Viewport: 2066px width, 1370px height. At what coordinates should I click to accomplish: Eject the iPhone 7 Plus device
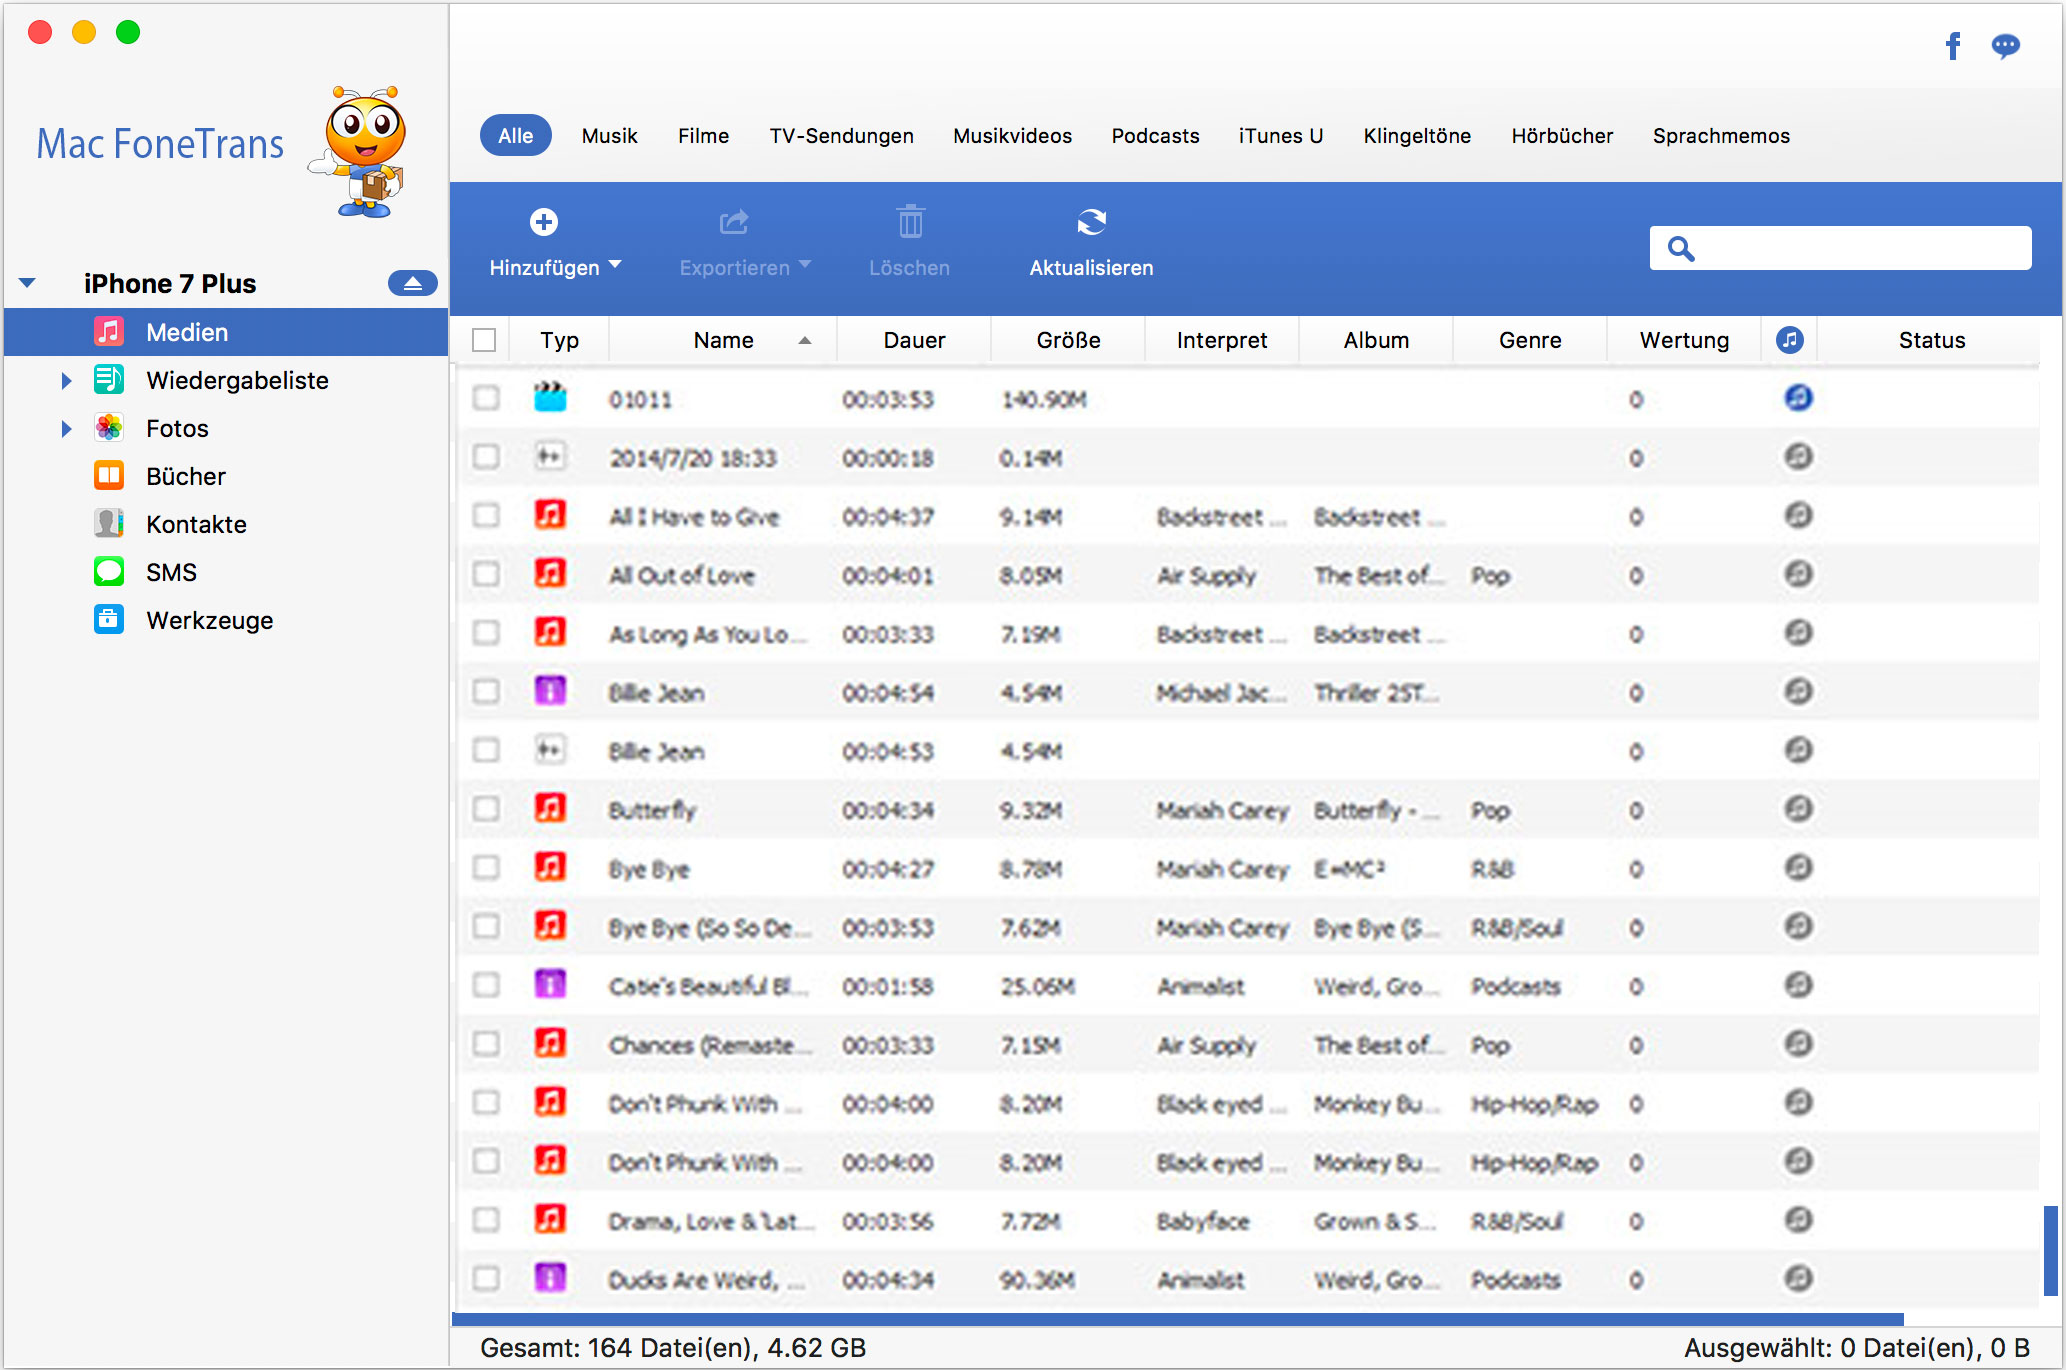[413, 283]
